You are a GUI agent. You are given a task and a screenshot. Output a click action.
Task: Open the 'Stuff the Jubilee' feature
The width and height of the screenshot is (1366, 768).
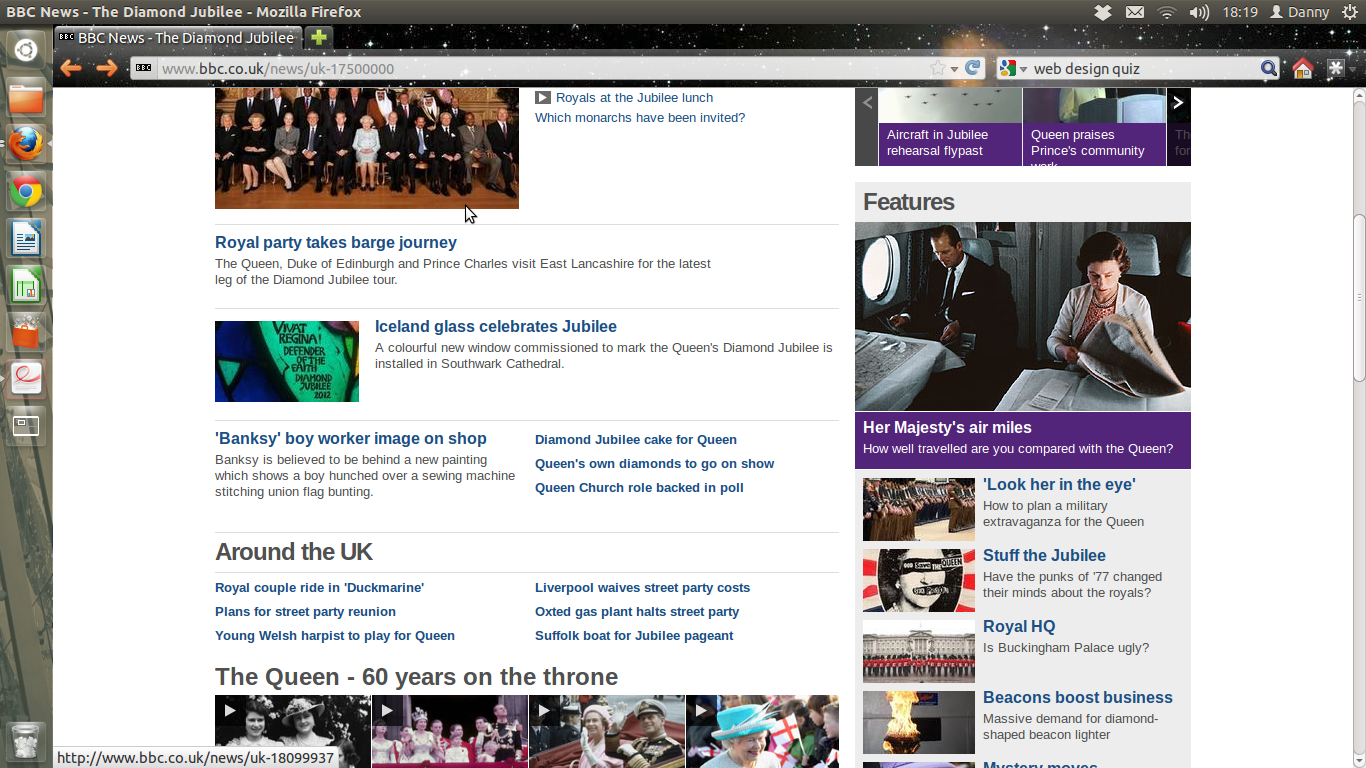(1044, 555)
